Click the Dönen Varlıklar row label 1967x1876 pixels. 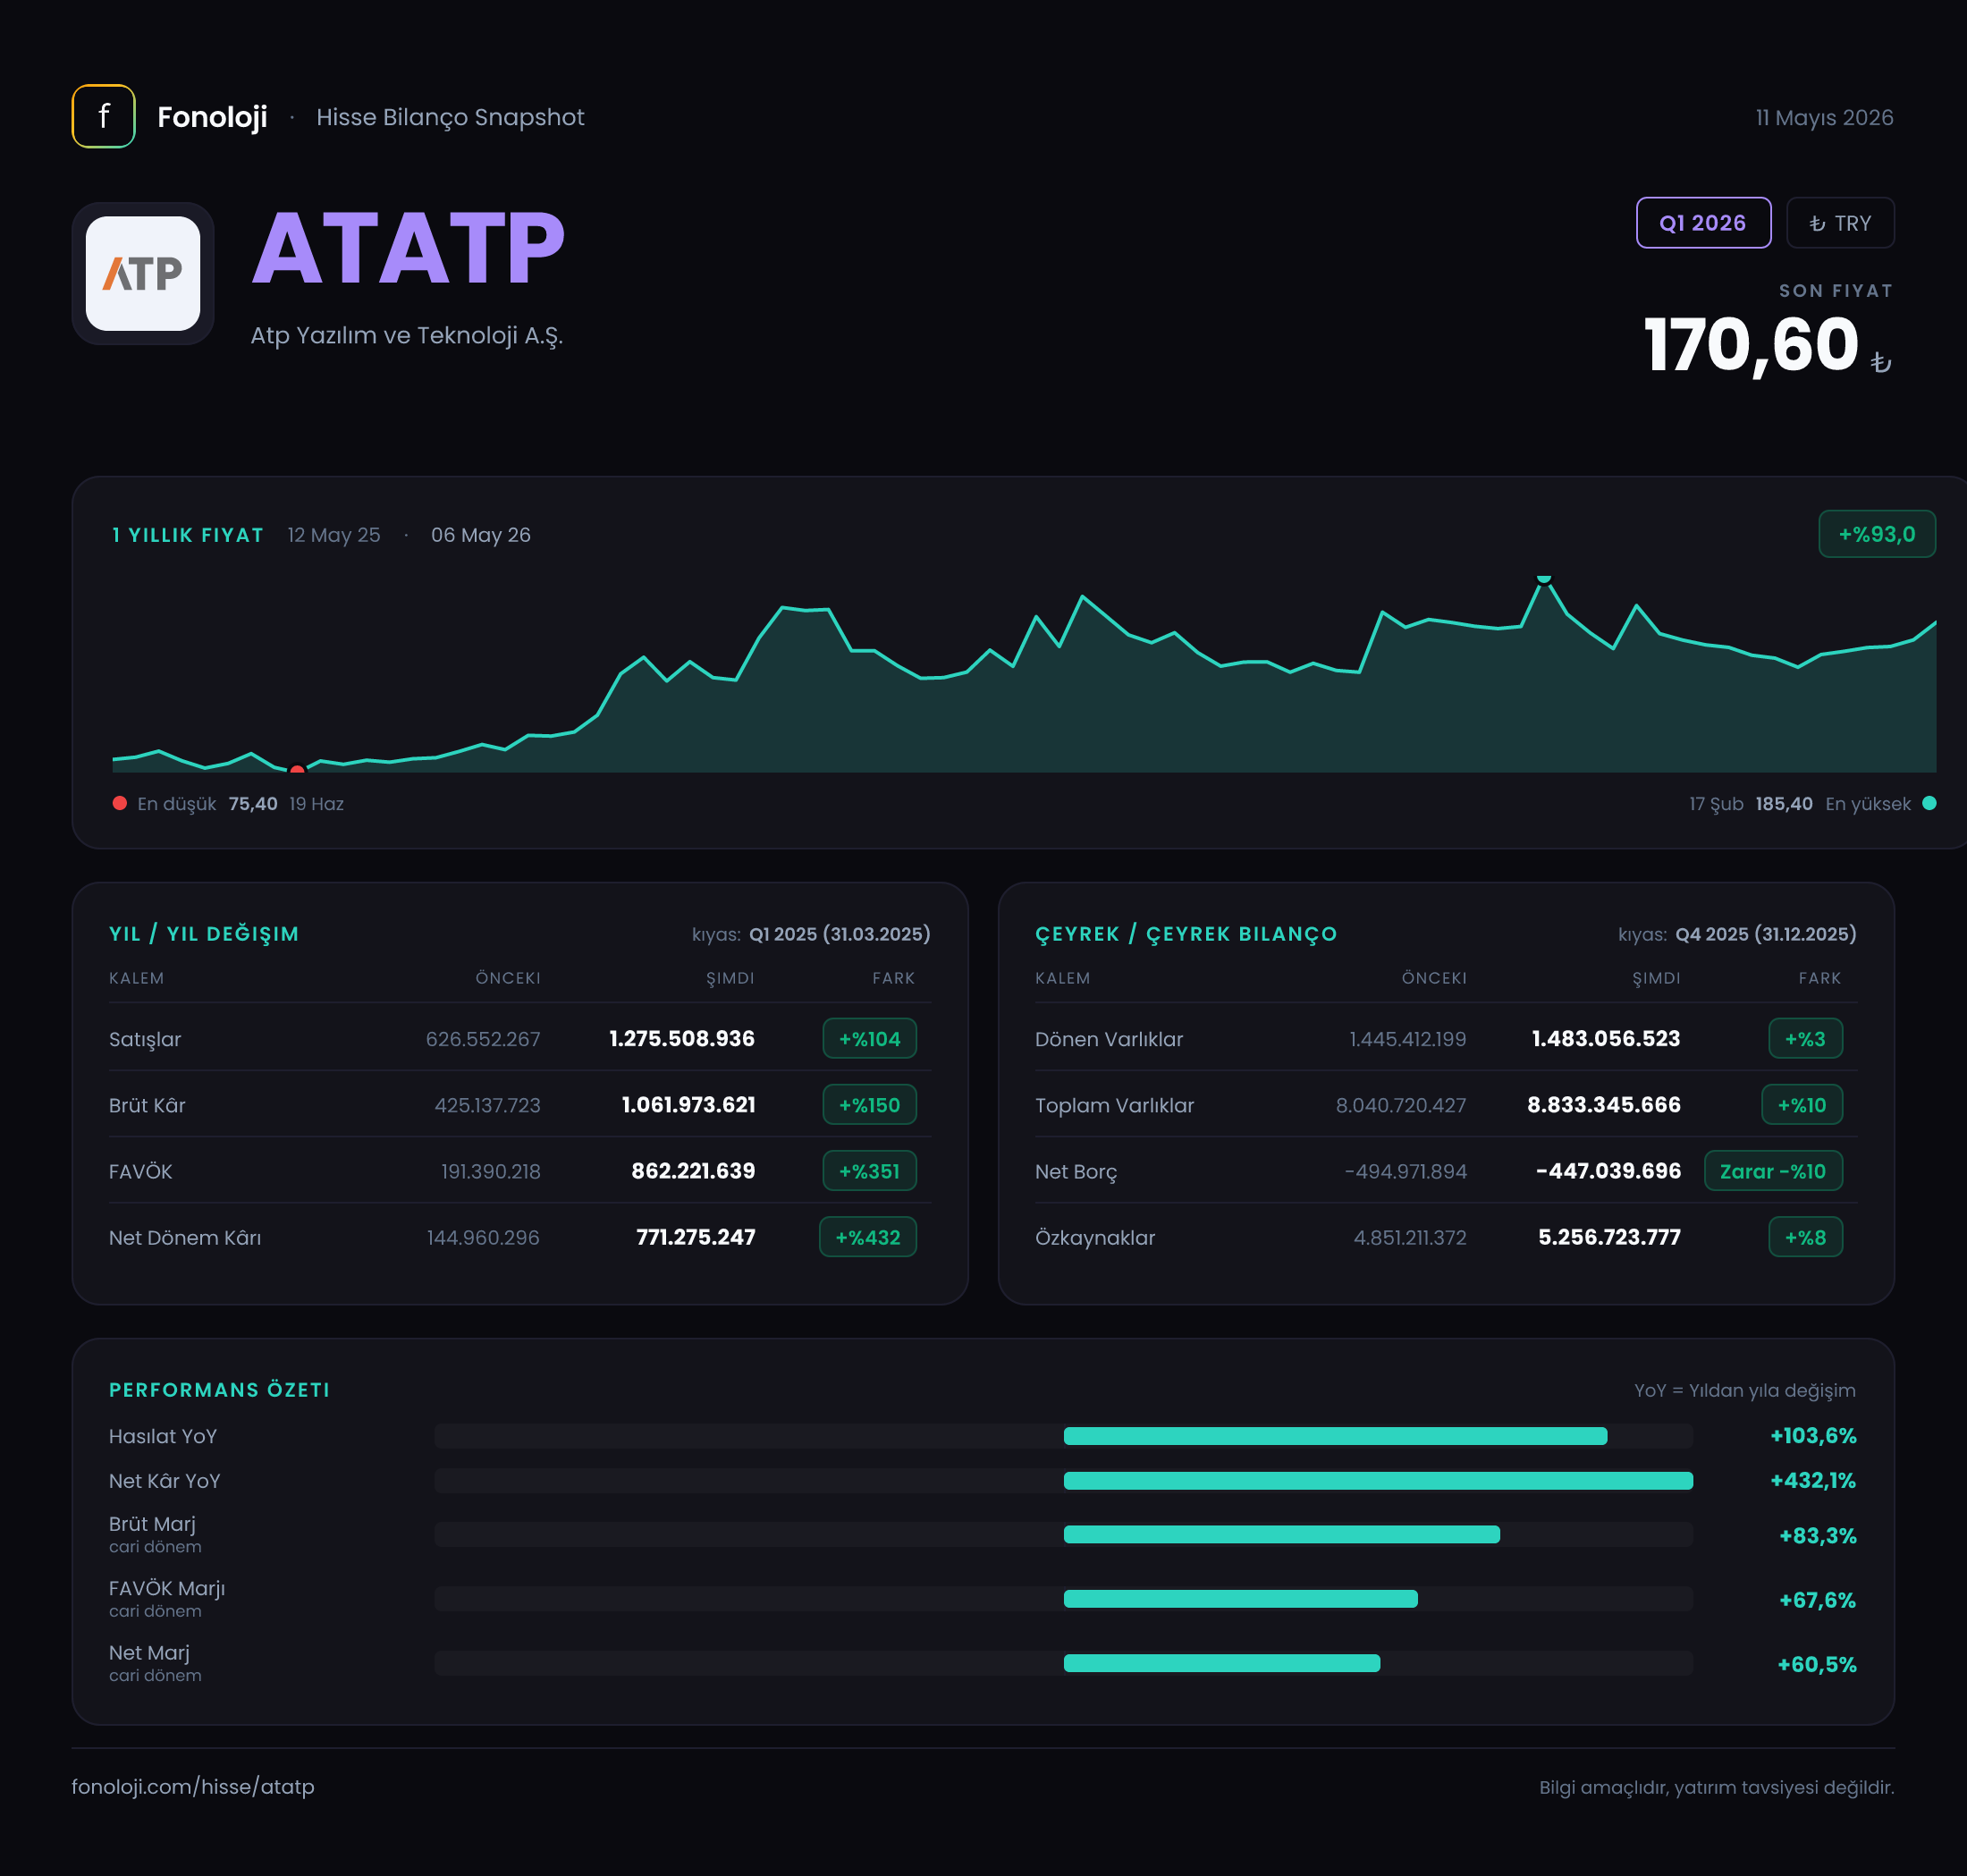tap(1108, 1039)
